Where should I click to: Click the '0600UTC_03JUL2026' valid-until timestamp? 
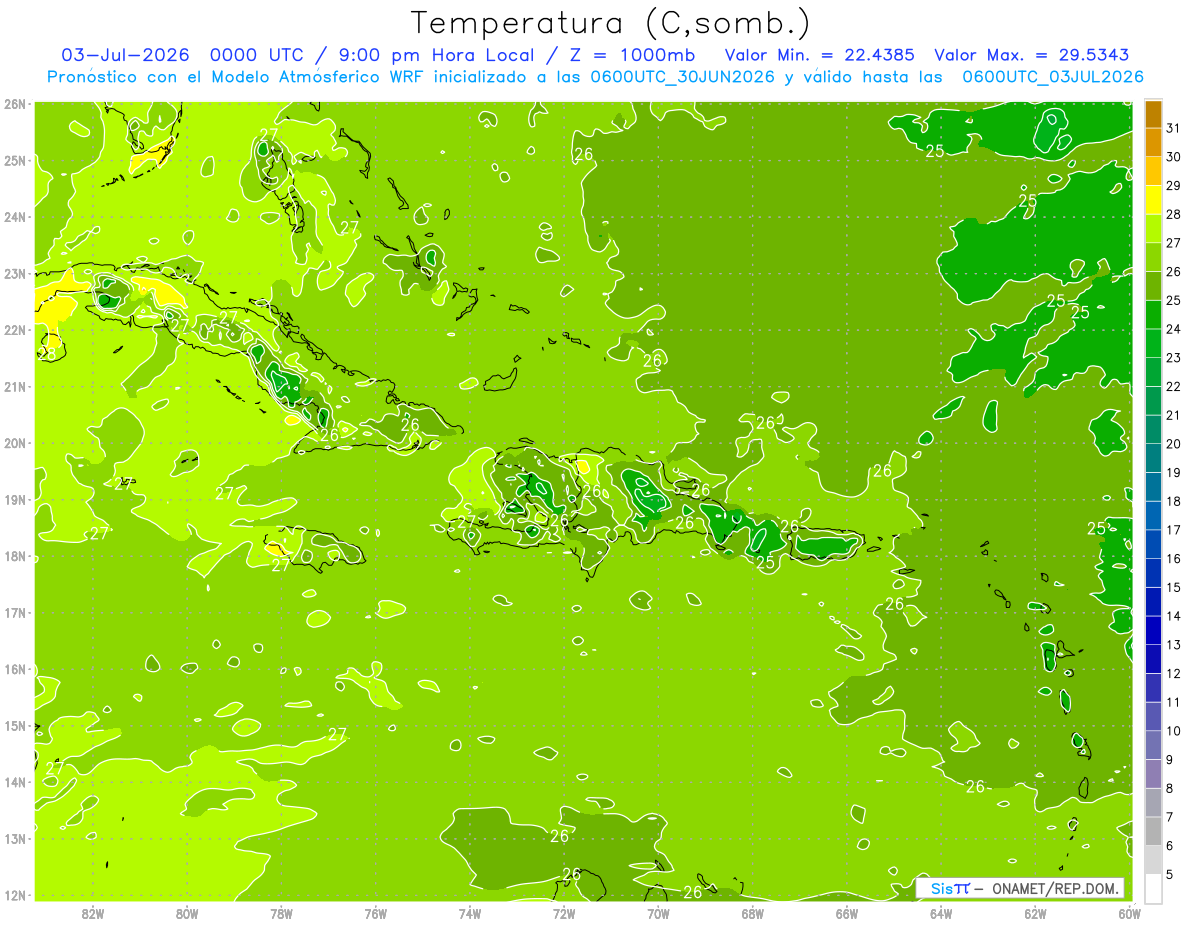[1052, 77]
